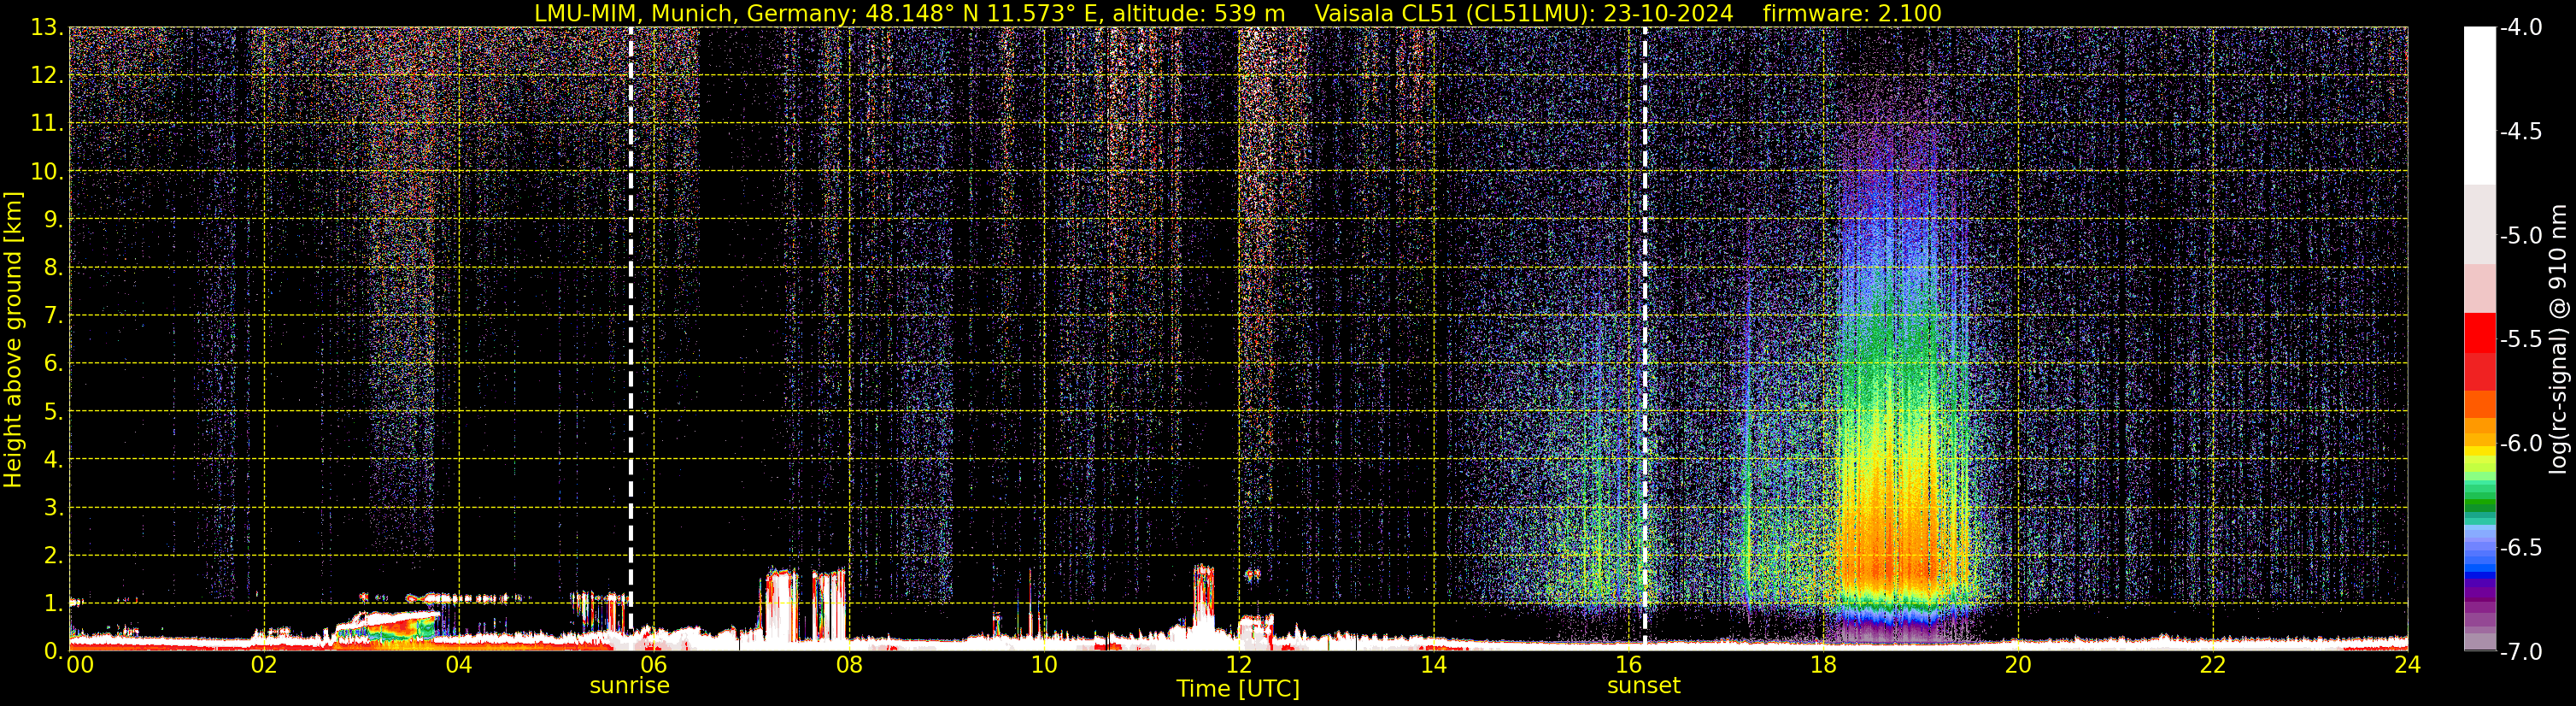Click the 'Vaisala CL51 (CL51LMU): 23-10-2024' title text

1524,14
